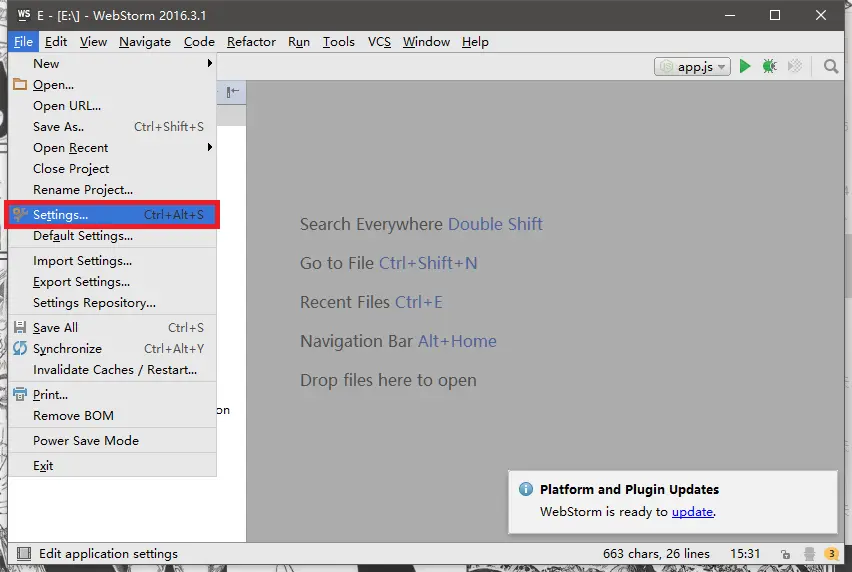Open the Window menu

point(427,42)
